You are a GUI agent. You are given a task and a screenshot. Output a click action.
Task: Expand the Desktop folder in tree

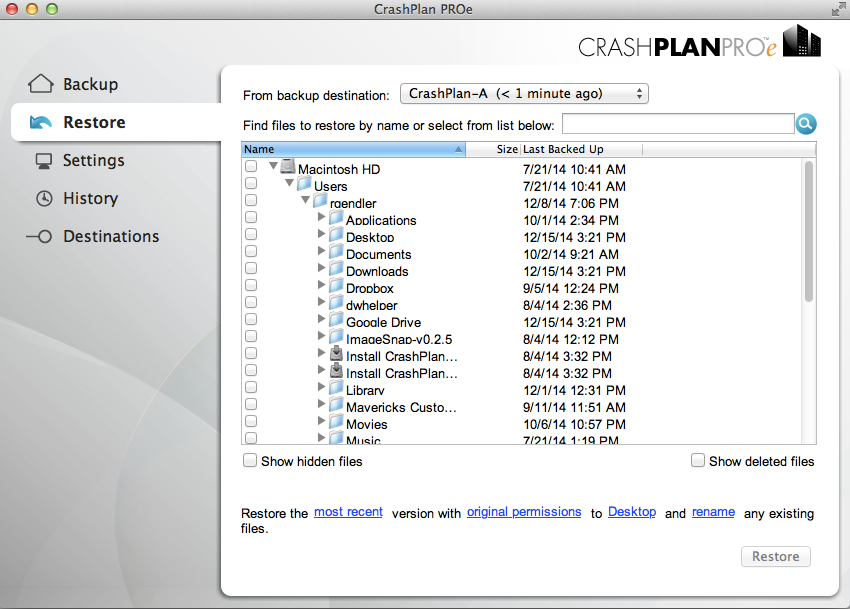click(x=321, y=234)
